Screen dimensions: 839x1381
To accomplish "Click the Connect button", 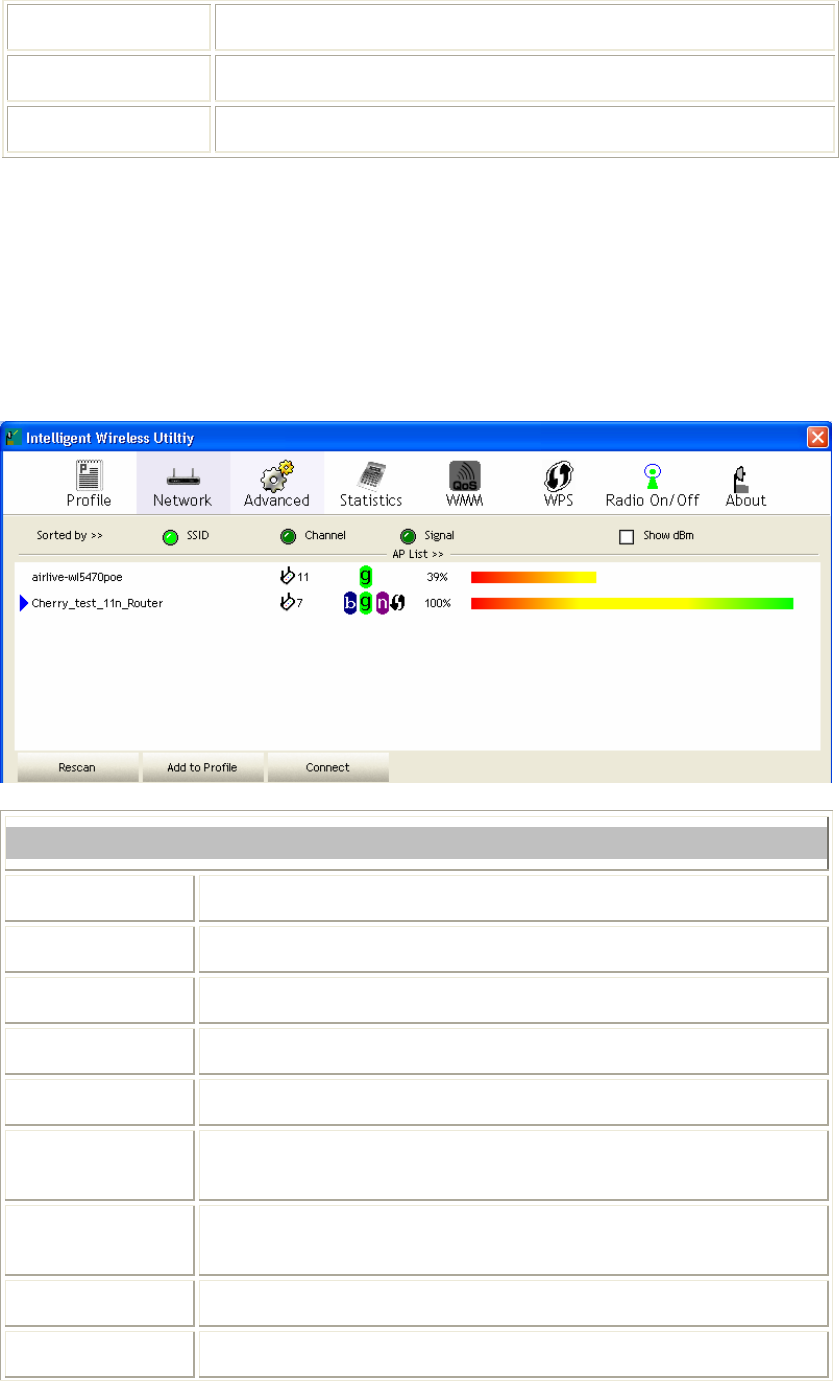I will 328,767.
